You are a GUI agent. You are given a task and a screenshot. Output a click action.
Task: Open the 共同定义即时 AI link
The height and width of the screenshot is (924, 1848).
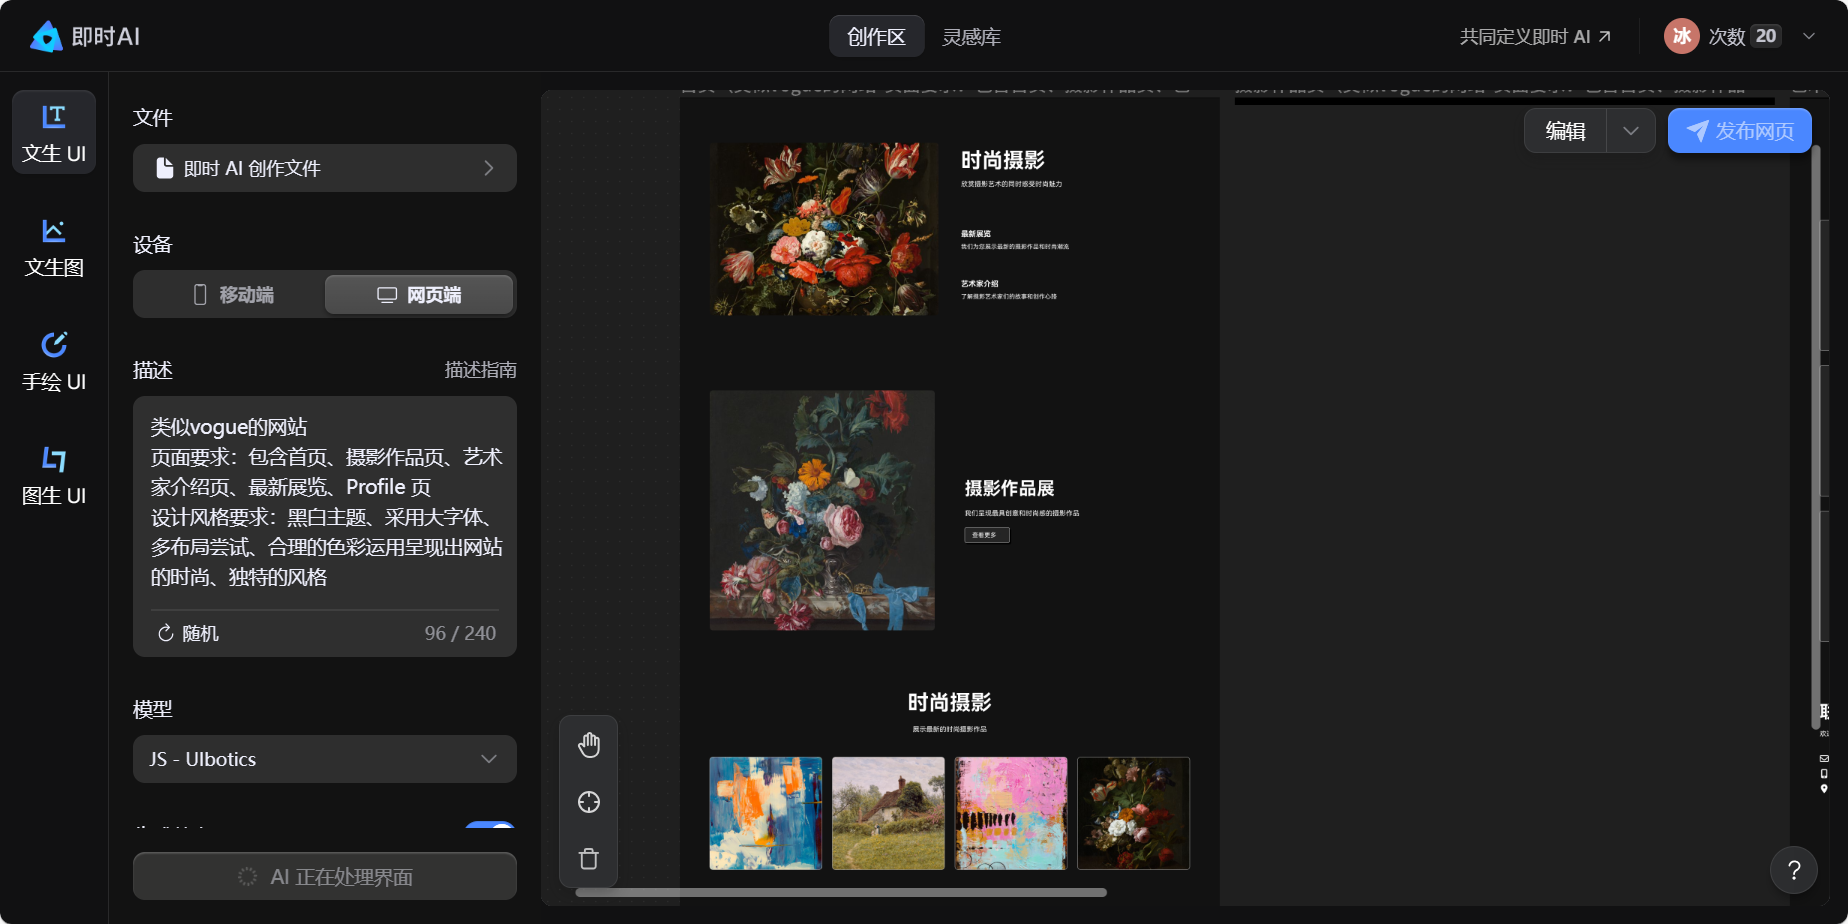point(1535,37)
